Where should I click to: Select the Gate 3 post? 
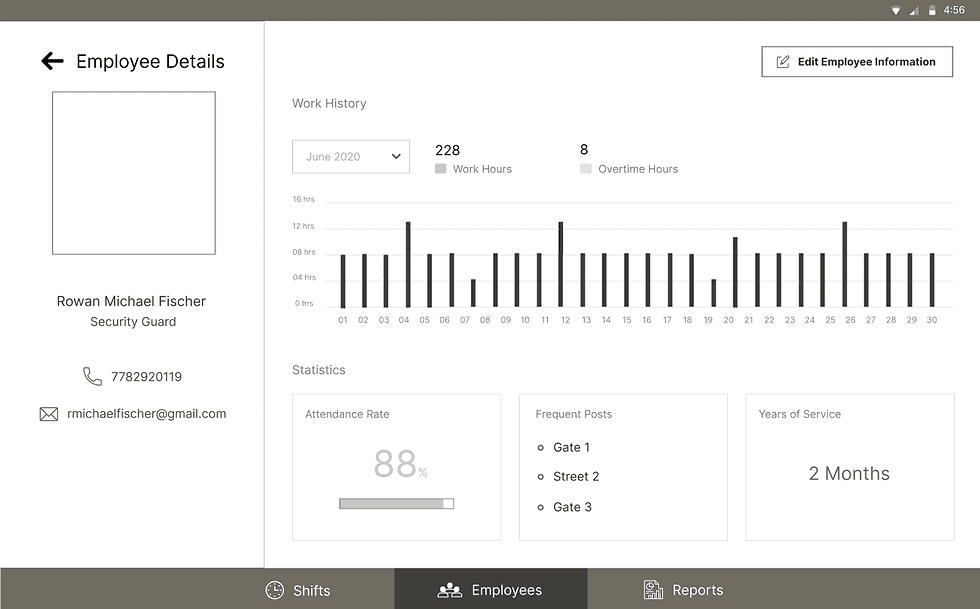(572, 507)
